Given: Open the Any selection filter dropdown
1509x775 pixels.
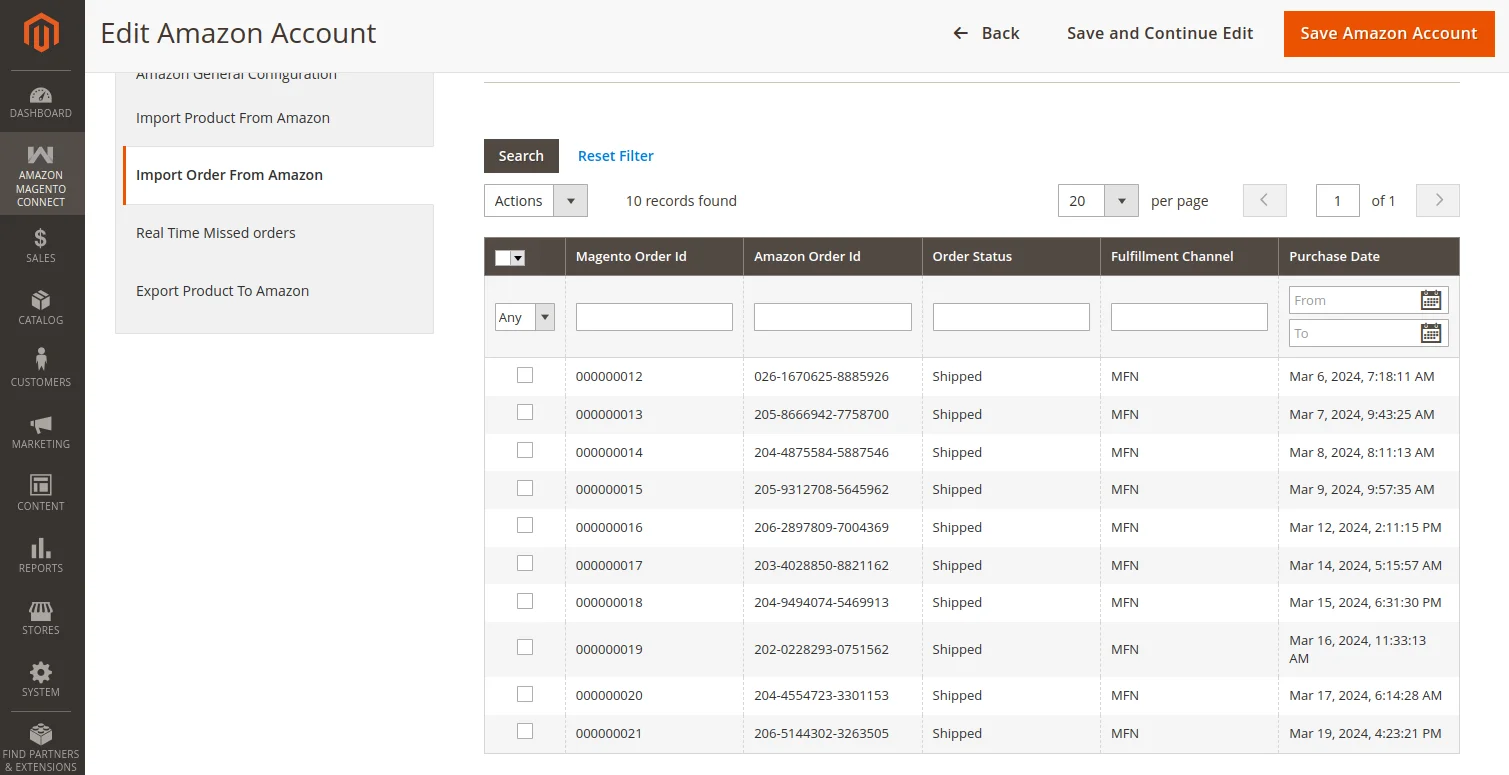Looking at the screenshot, I should (525, 317).
